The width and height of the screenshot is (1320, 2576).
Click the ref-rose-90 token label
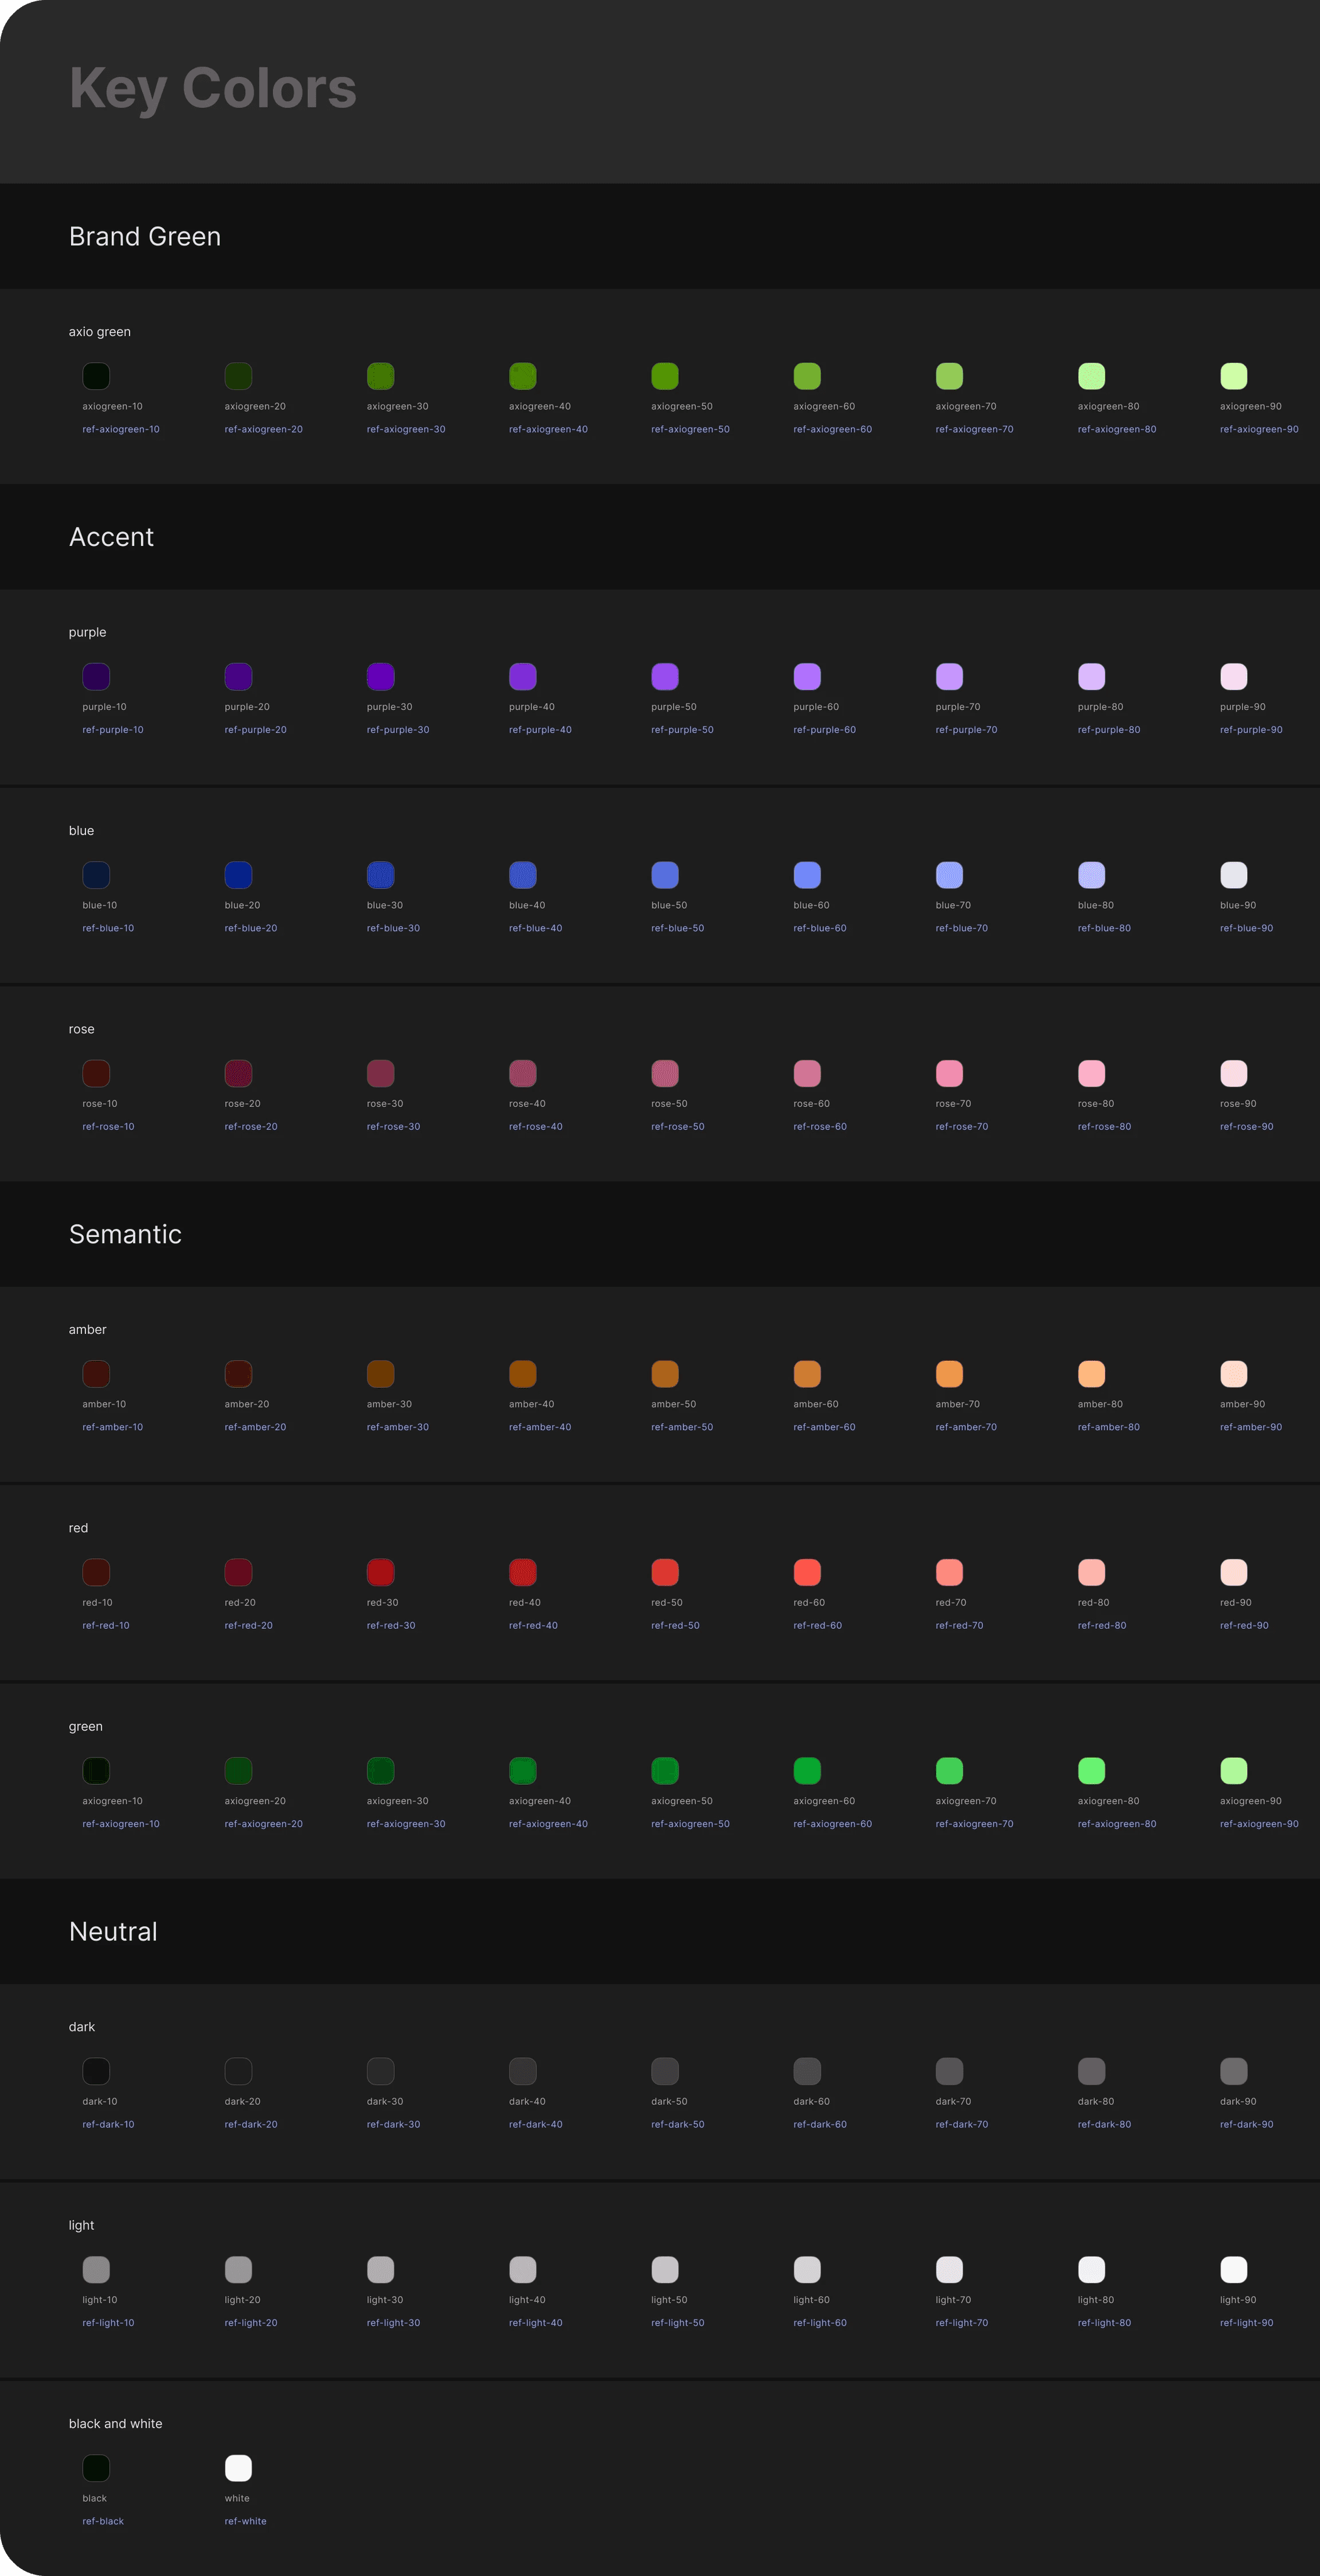tap(1246, 1127)
